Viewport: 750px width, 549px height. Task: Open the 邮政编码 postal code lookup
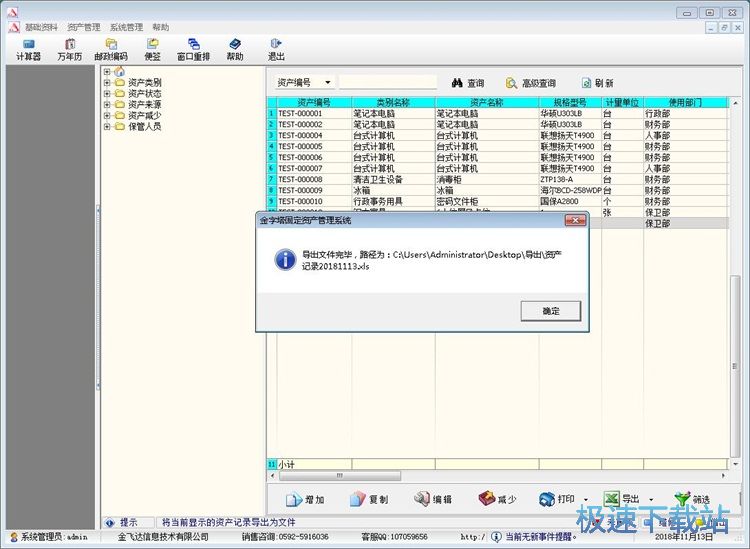click(111, 50)
